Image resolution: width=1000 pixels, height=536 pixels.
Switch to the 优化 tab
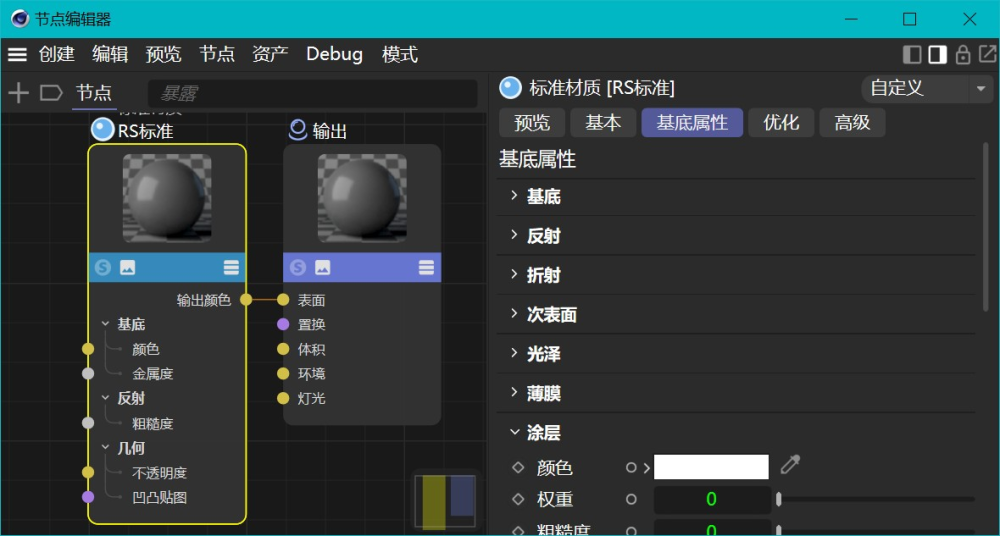pyautogui.click(x=781, y=123)
